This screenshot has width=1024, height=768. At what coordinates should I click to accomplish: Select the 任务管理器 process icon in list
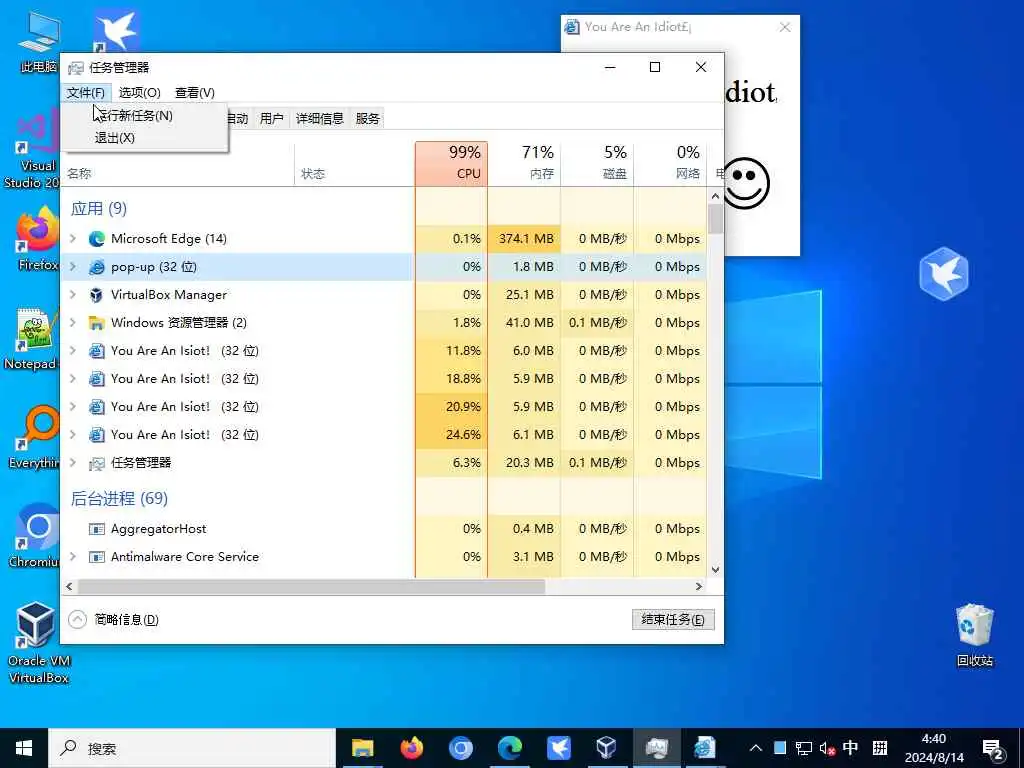click(97, 464)
